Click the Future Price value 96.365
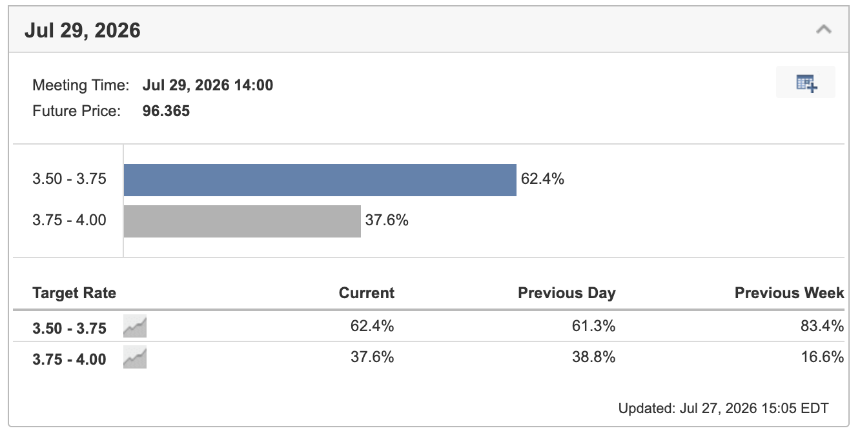This screenshot has height=435, width=860. pyautogui.click(x=166, y=111)
